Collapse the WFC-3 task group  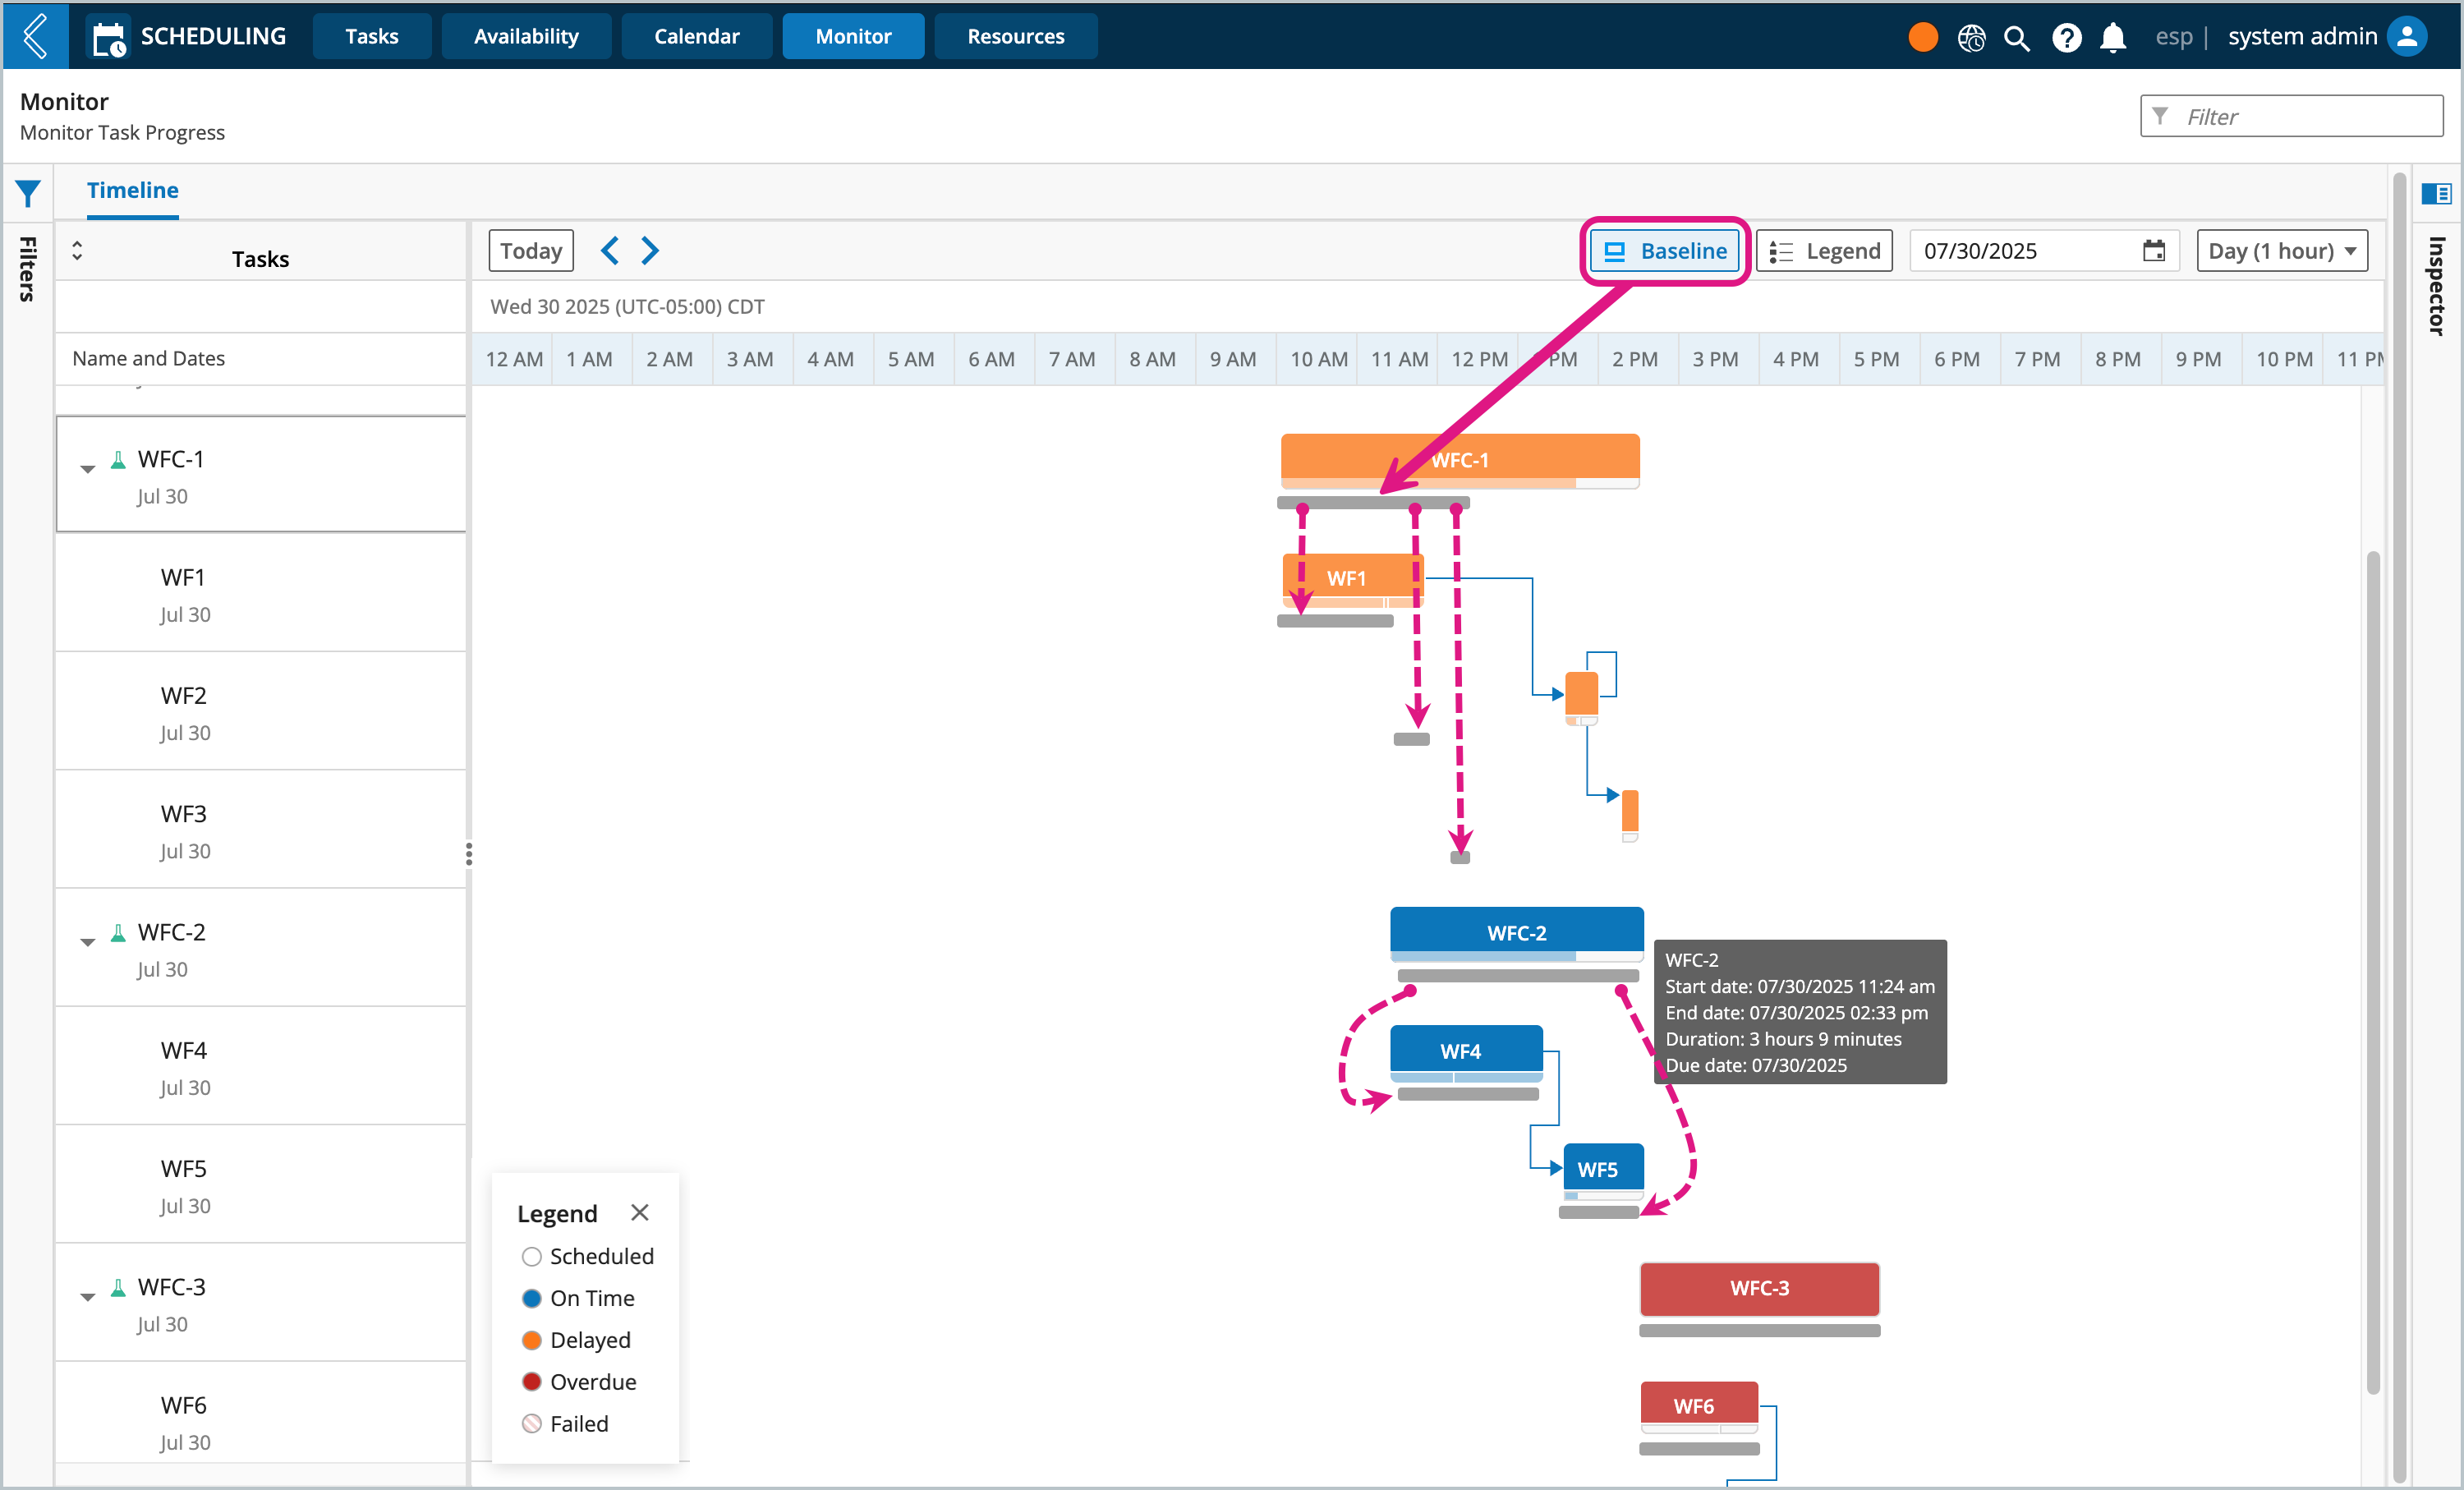[88, 1297]
